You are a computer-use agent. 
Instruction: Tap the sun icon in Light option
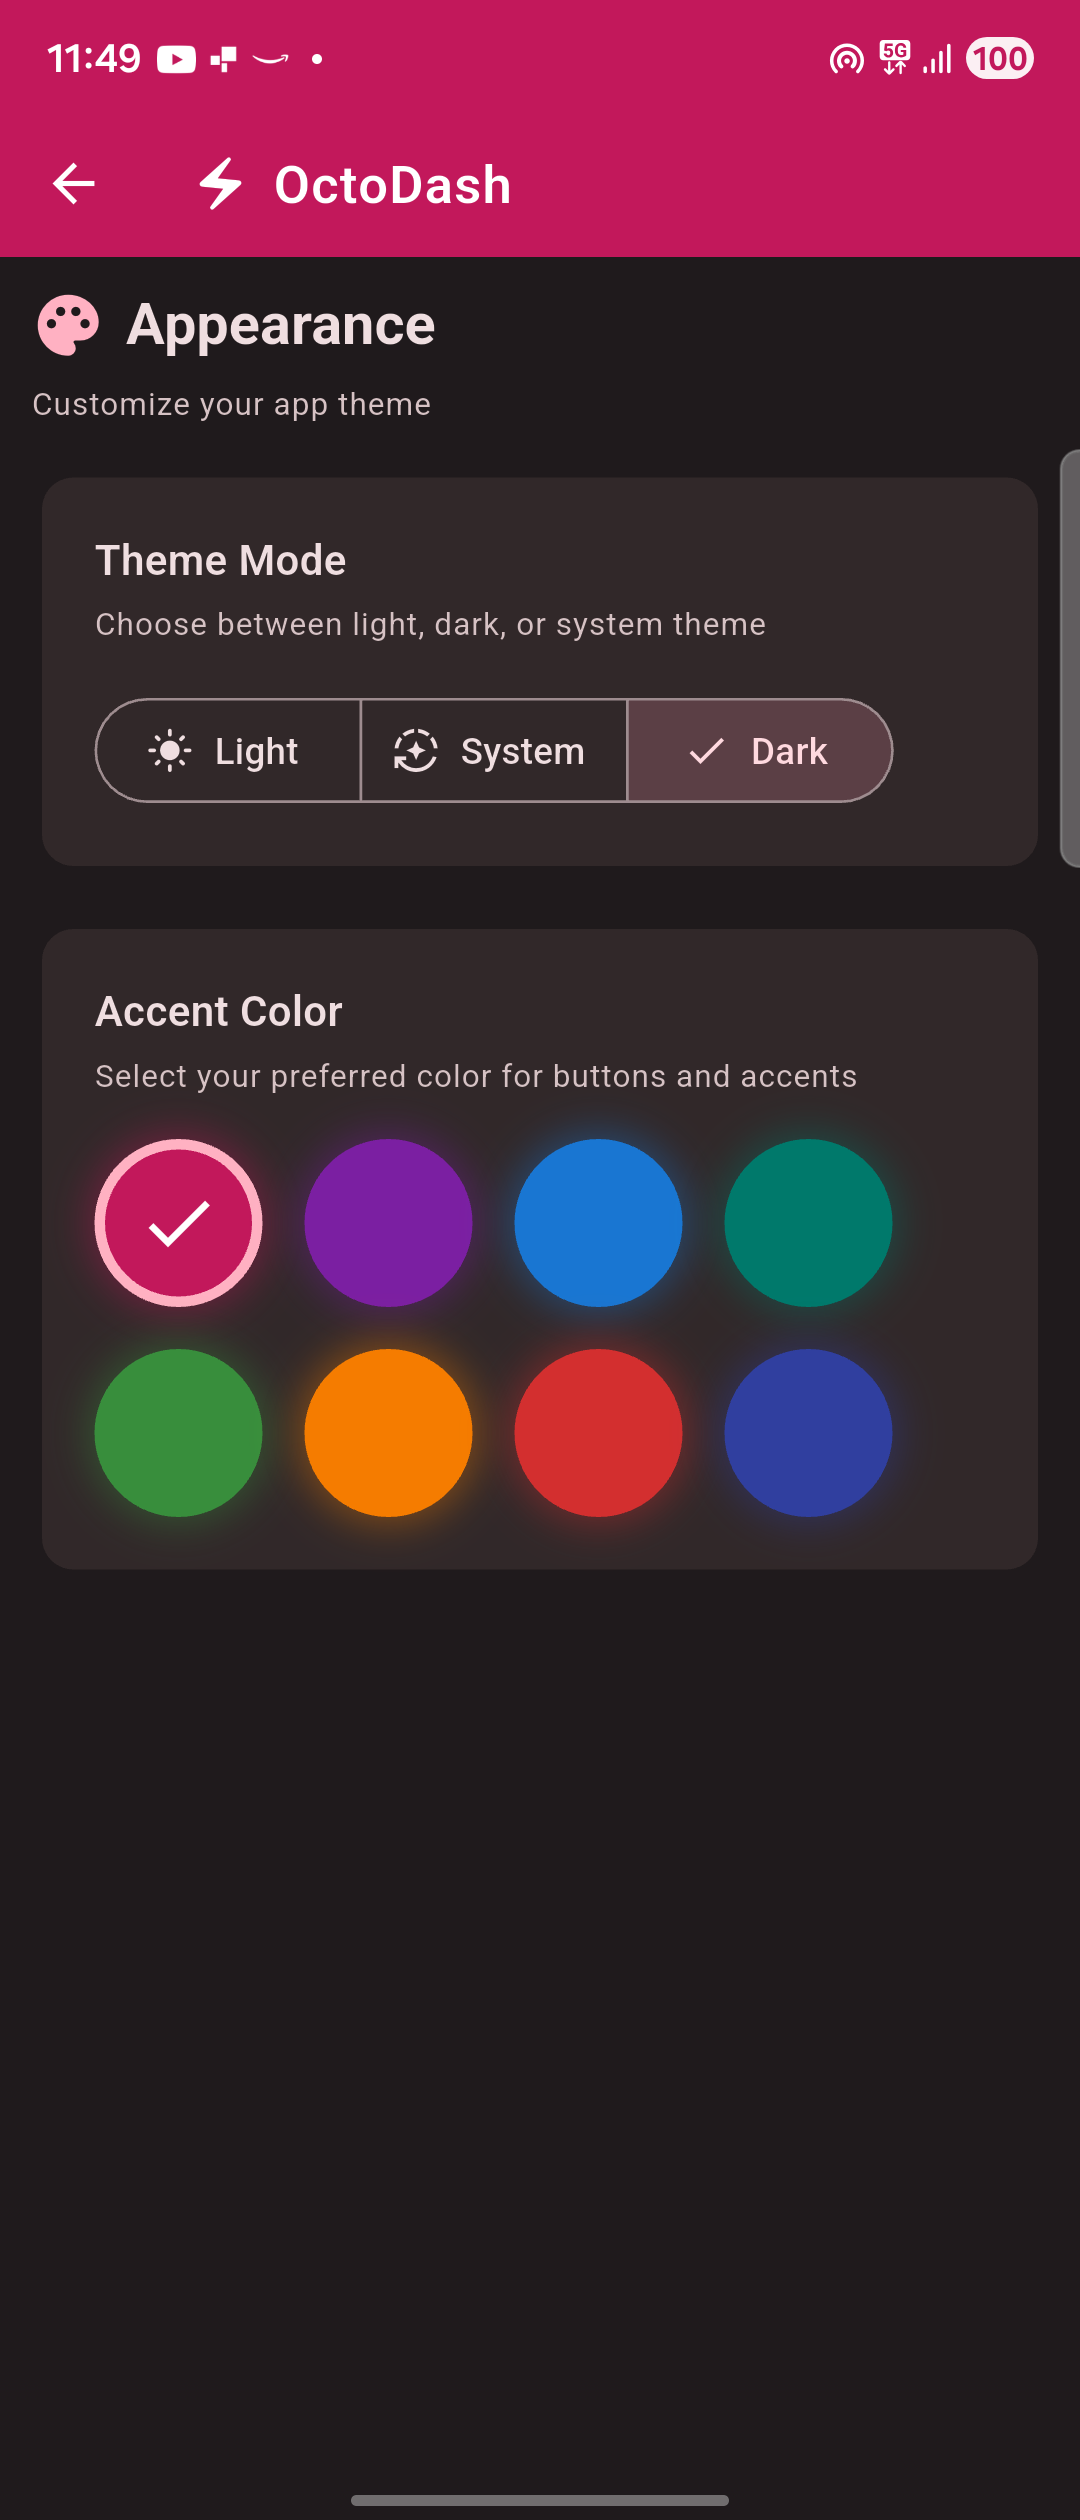[x=168, y=751]
